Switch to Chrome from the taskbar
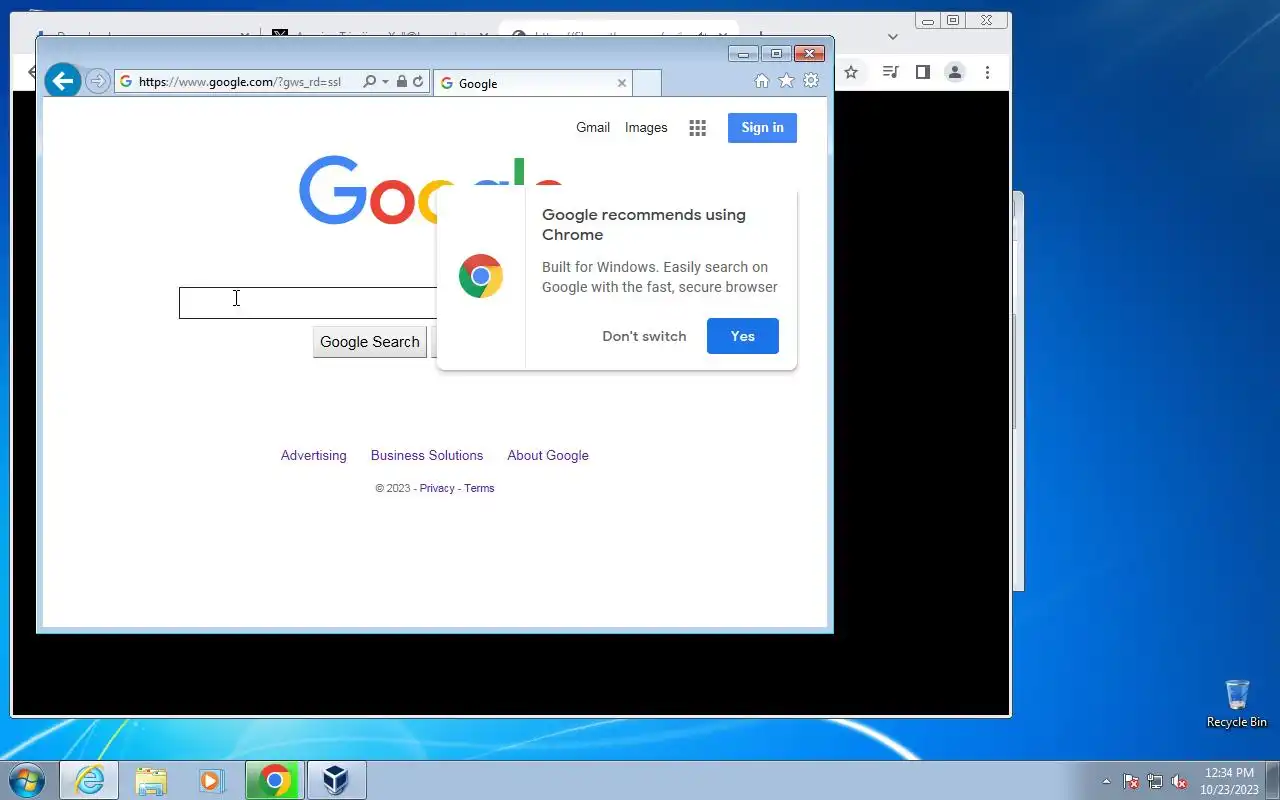This screenshot has width=1280, height=800. click(275, 780)
